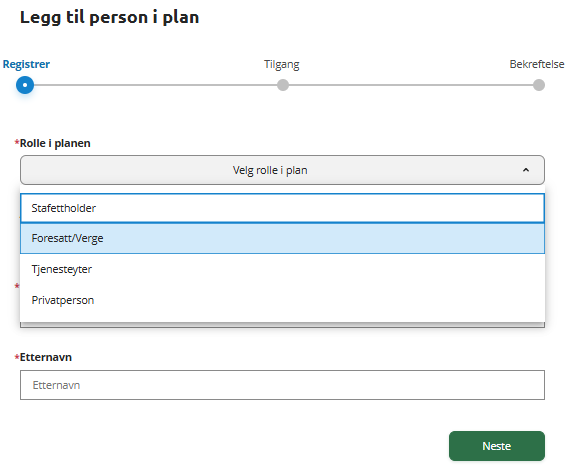Click the grey Tilgang step circle

tap(283, 85)
